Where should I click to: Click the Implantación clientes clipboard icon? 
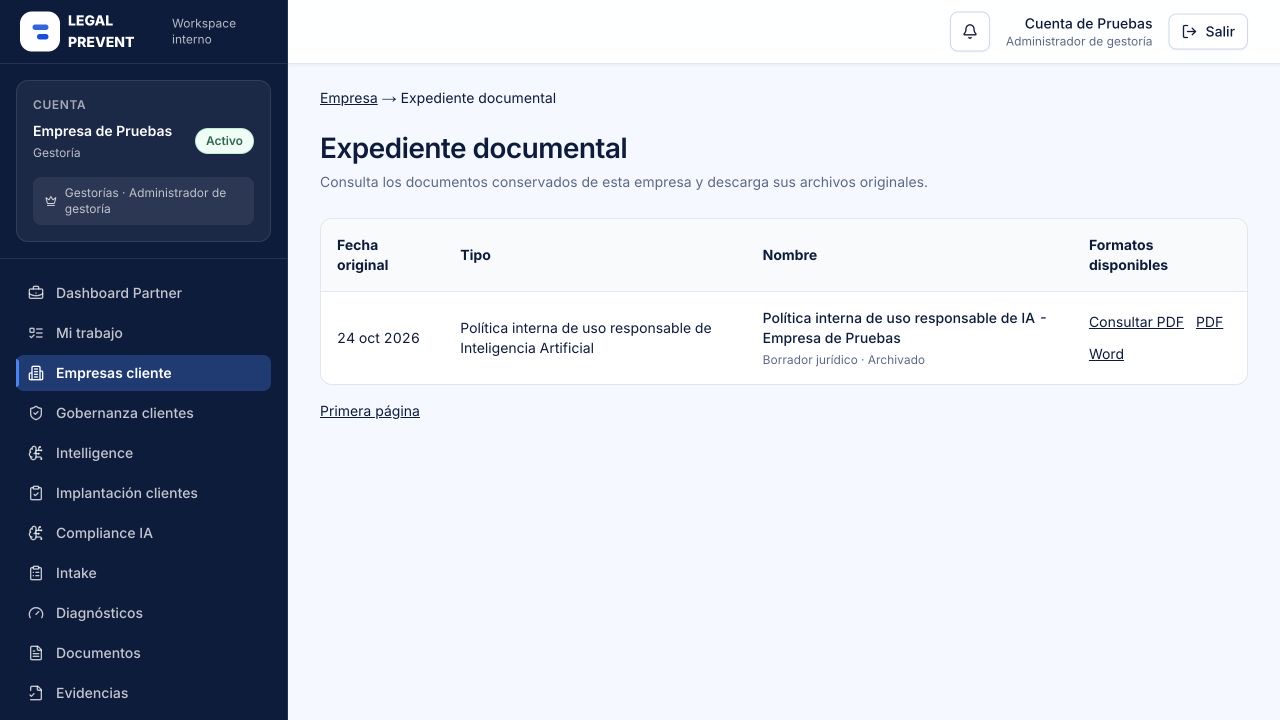[x=36, y=493]
